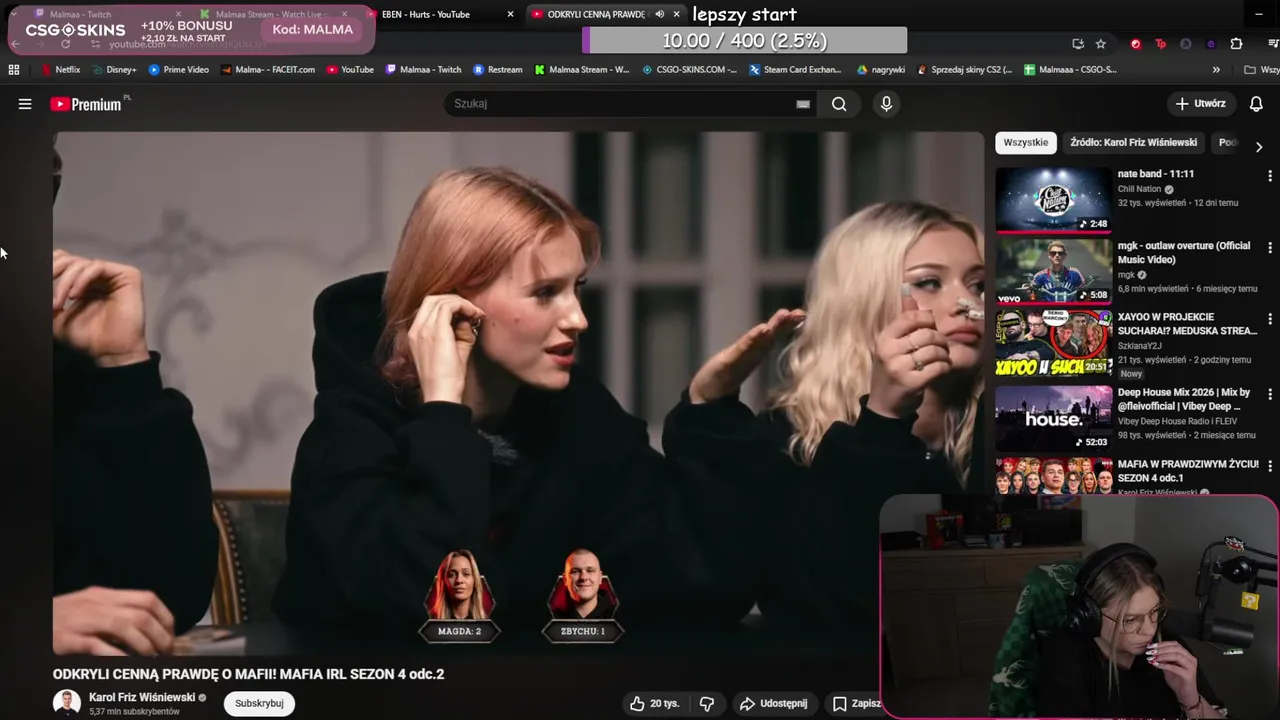Open nate band - 11:11 thumbnail

1053,199
